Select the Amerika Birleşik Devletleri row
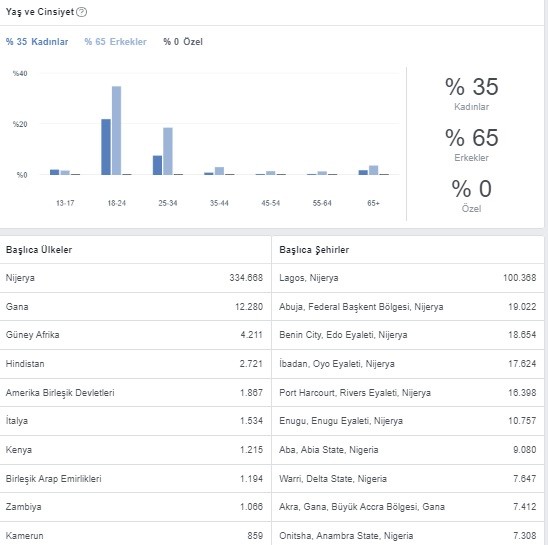The width and height of the screenshot is (548, 545). 135,393
